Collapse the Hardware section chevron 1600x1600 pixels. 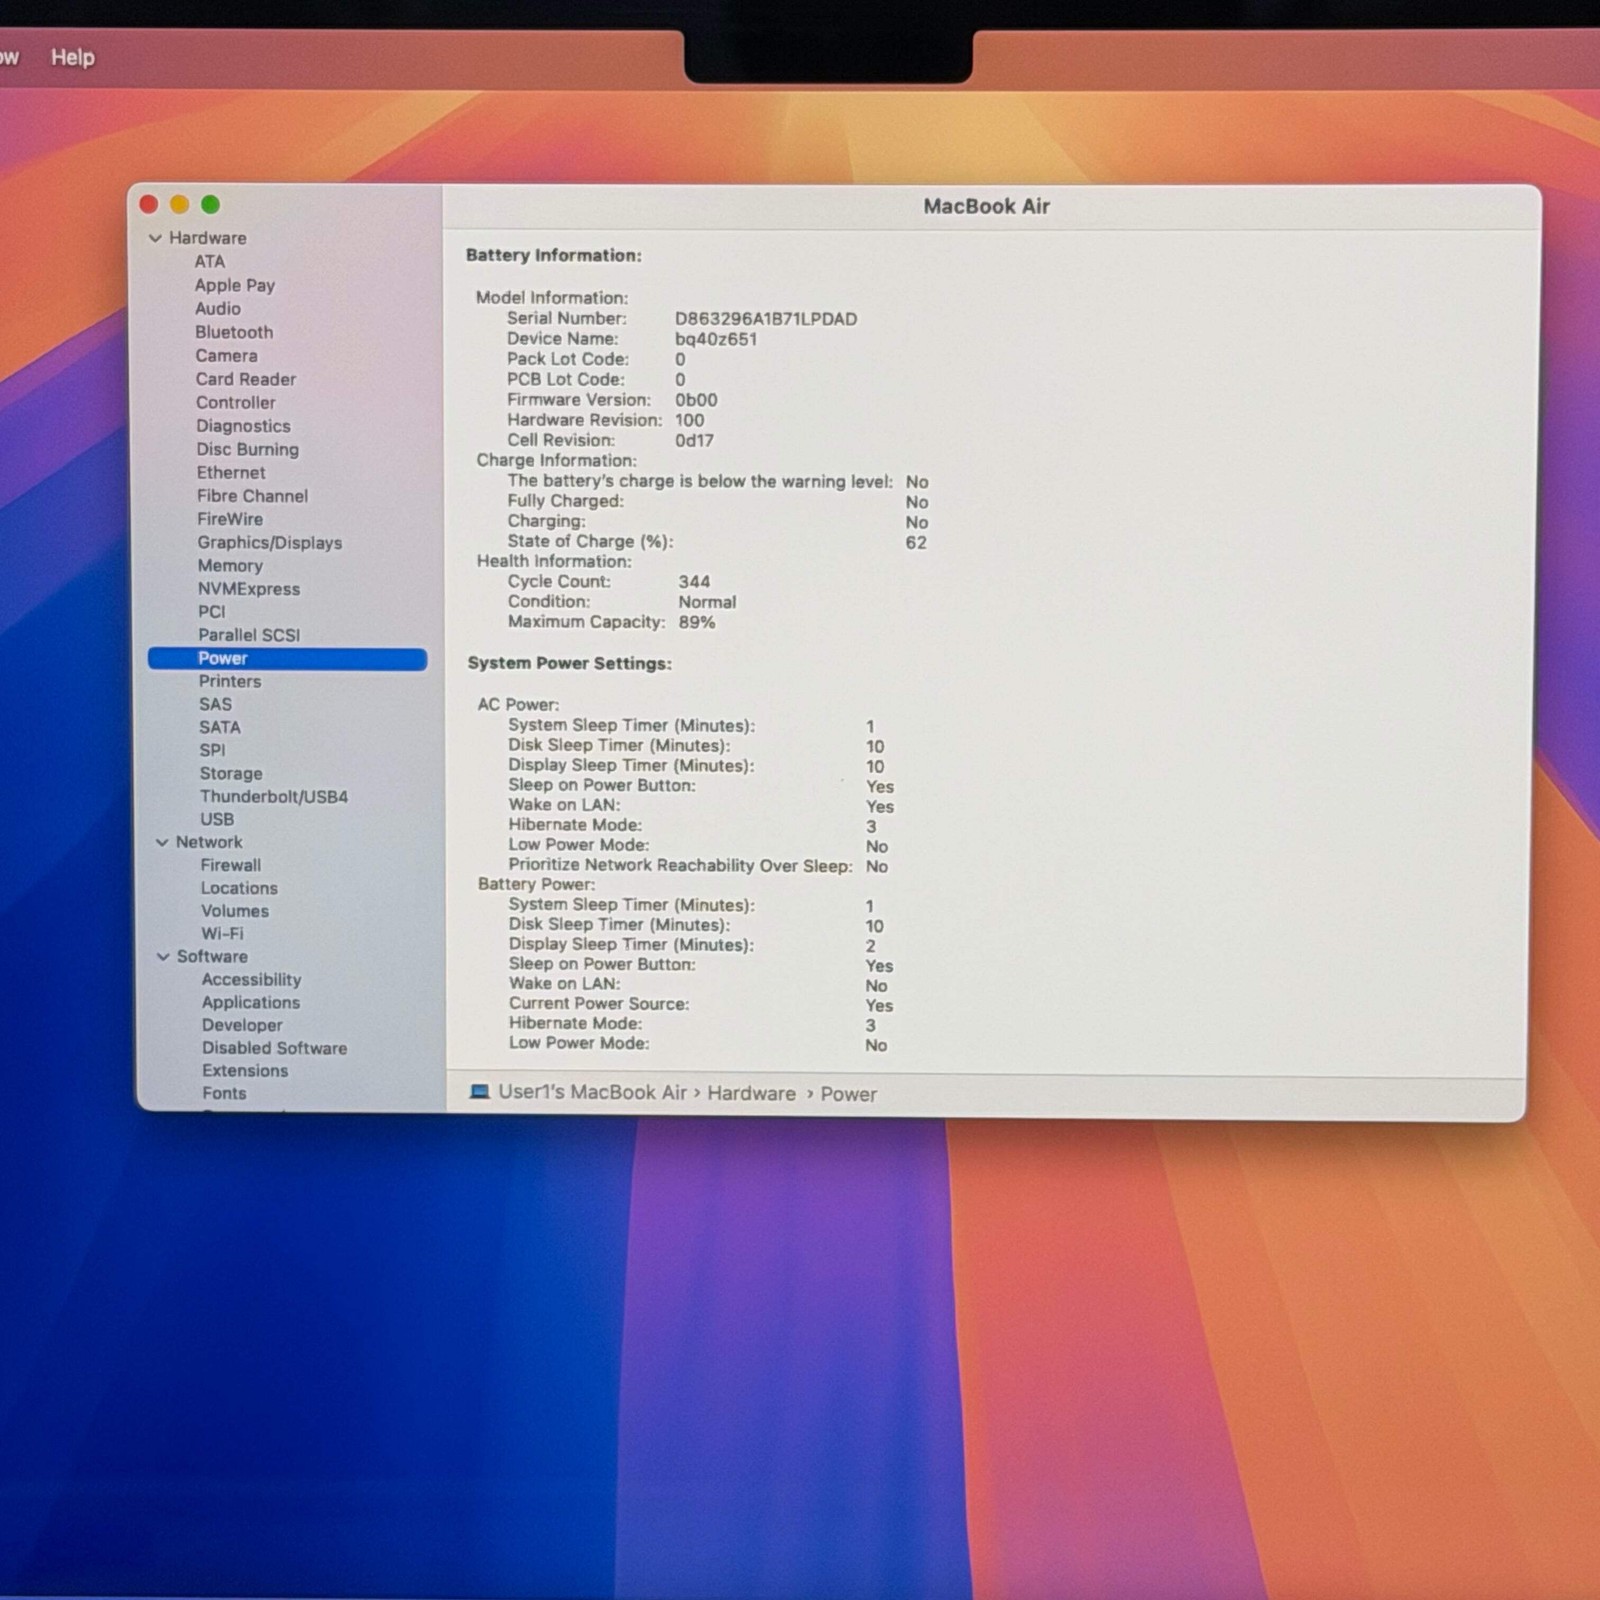[155, 238]
